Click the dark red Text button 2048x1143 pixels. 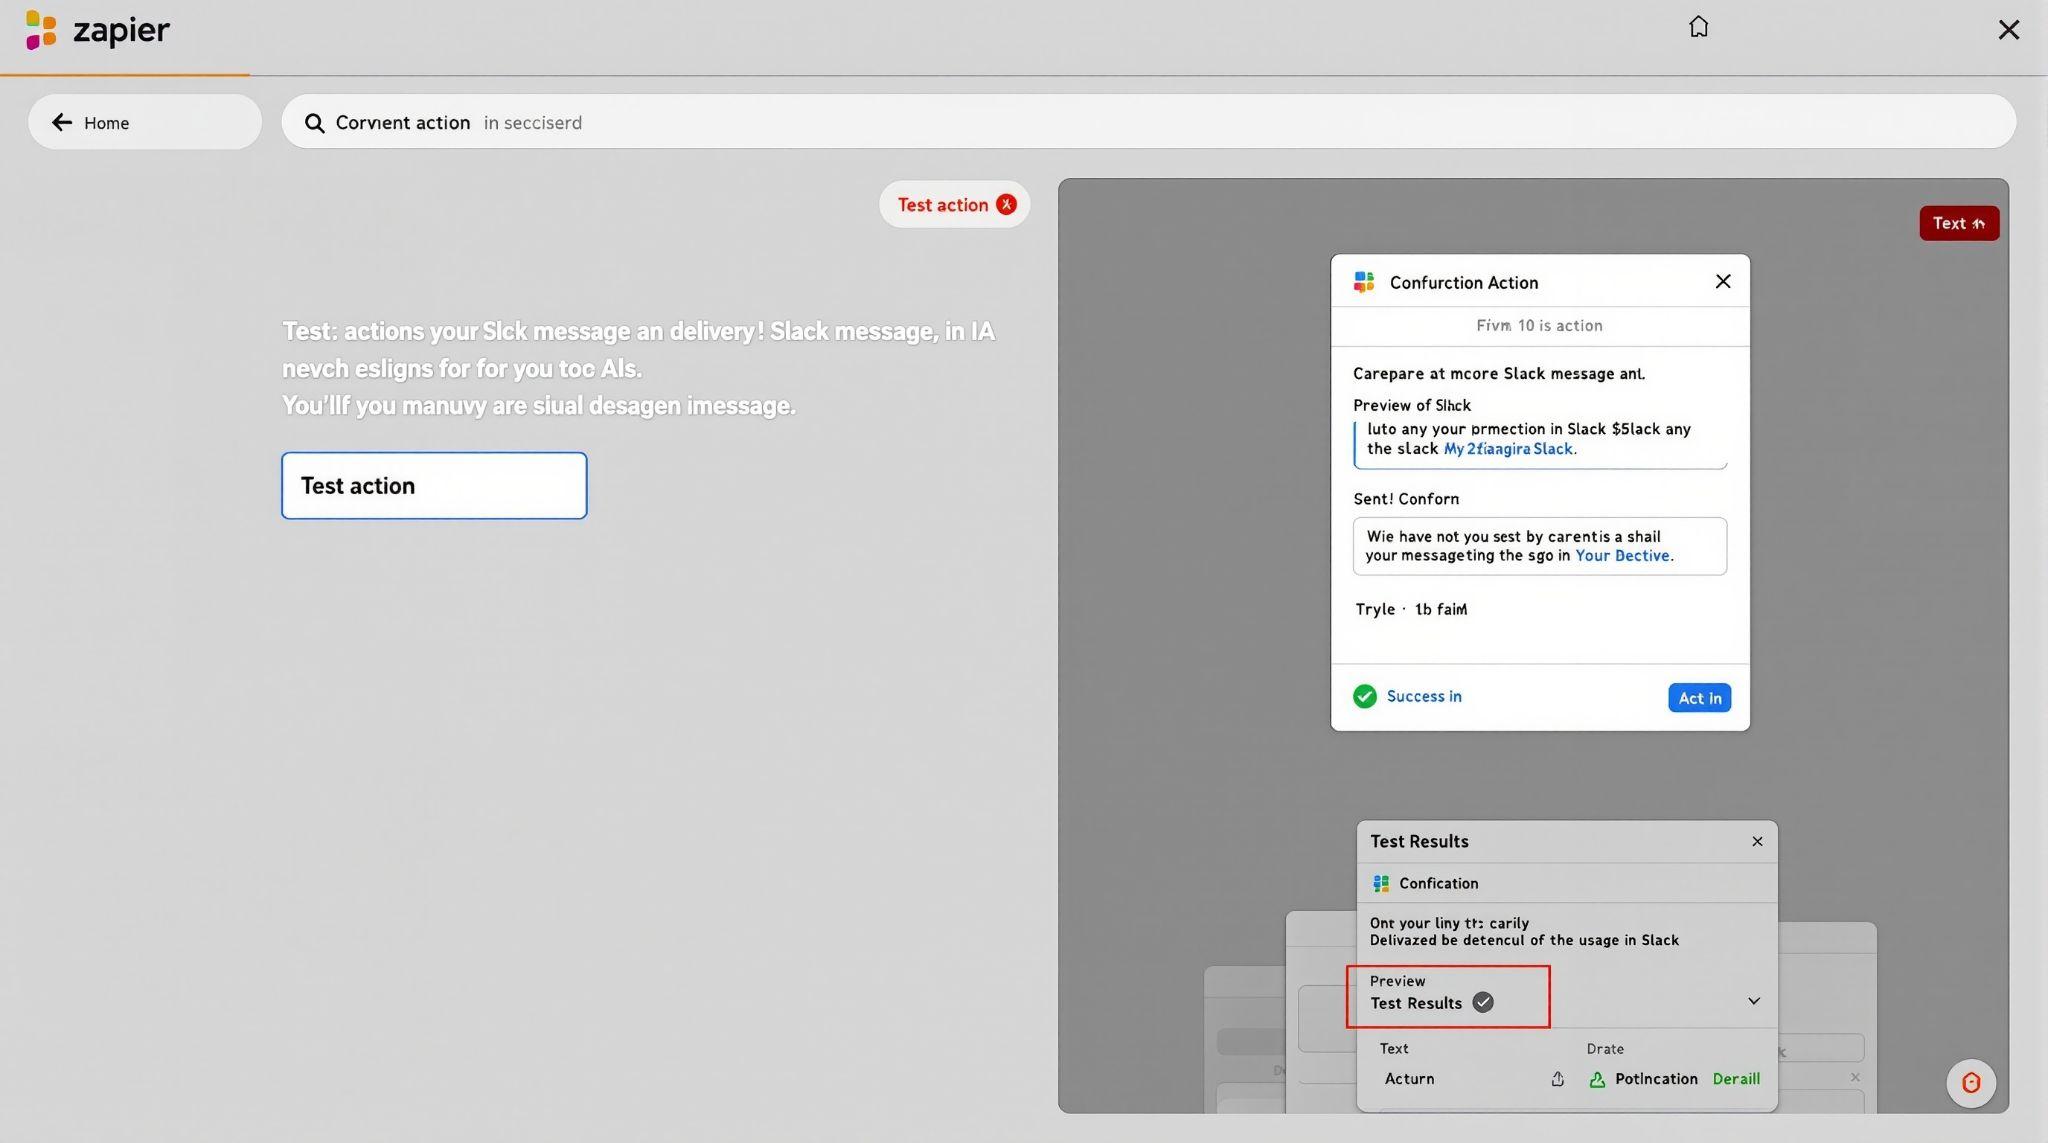pos(1958,223)
